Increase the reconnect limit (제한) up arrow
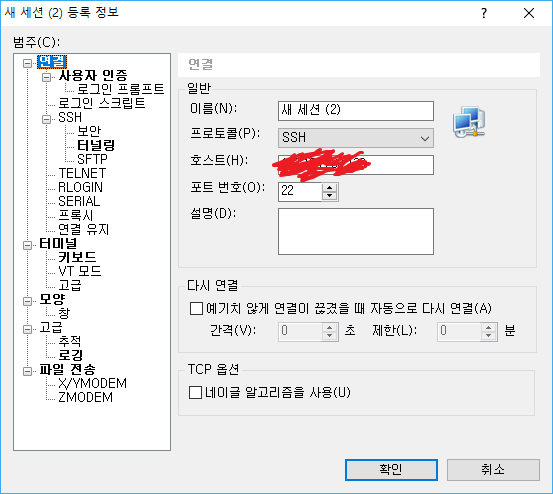553x494 pixels. (489, 327)
